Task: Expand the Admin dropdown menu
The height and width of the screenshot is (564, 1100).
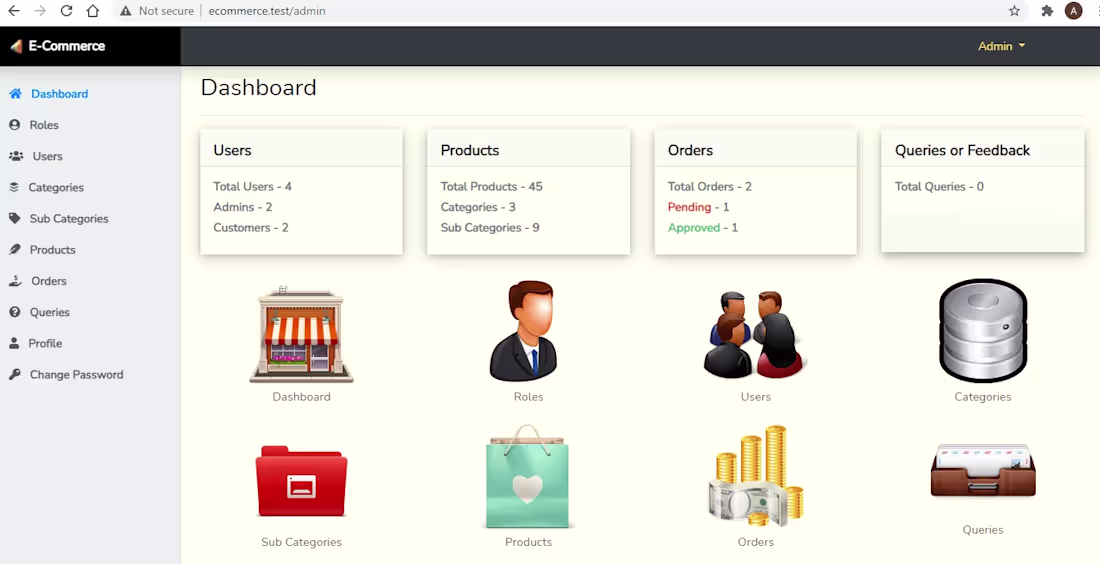Action: pyautogui.click(x=1002, y=46)
